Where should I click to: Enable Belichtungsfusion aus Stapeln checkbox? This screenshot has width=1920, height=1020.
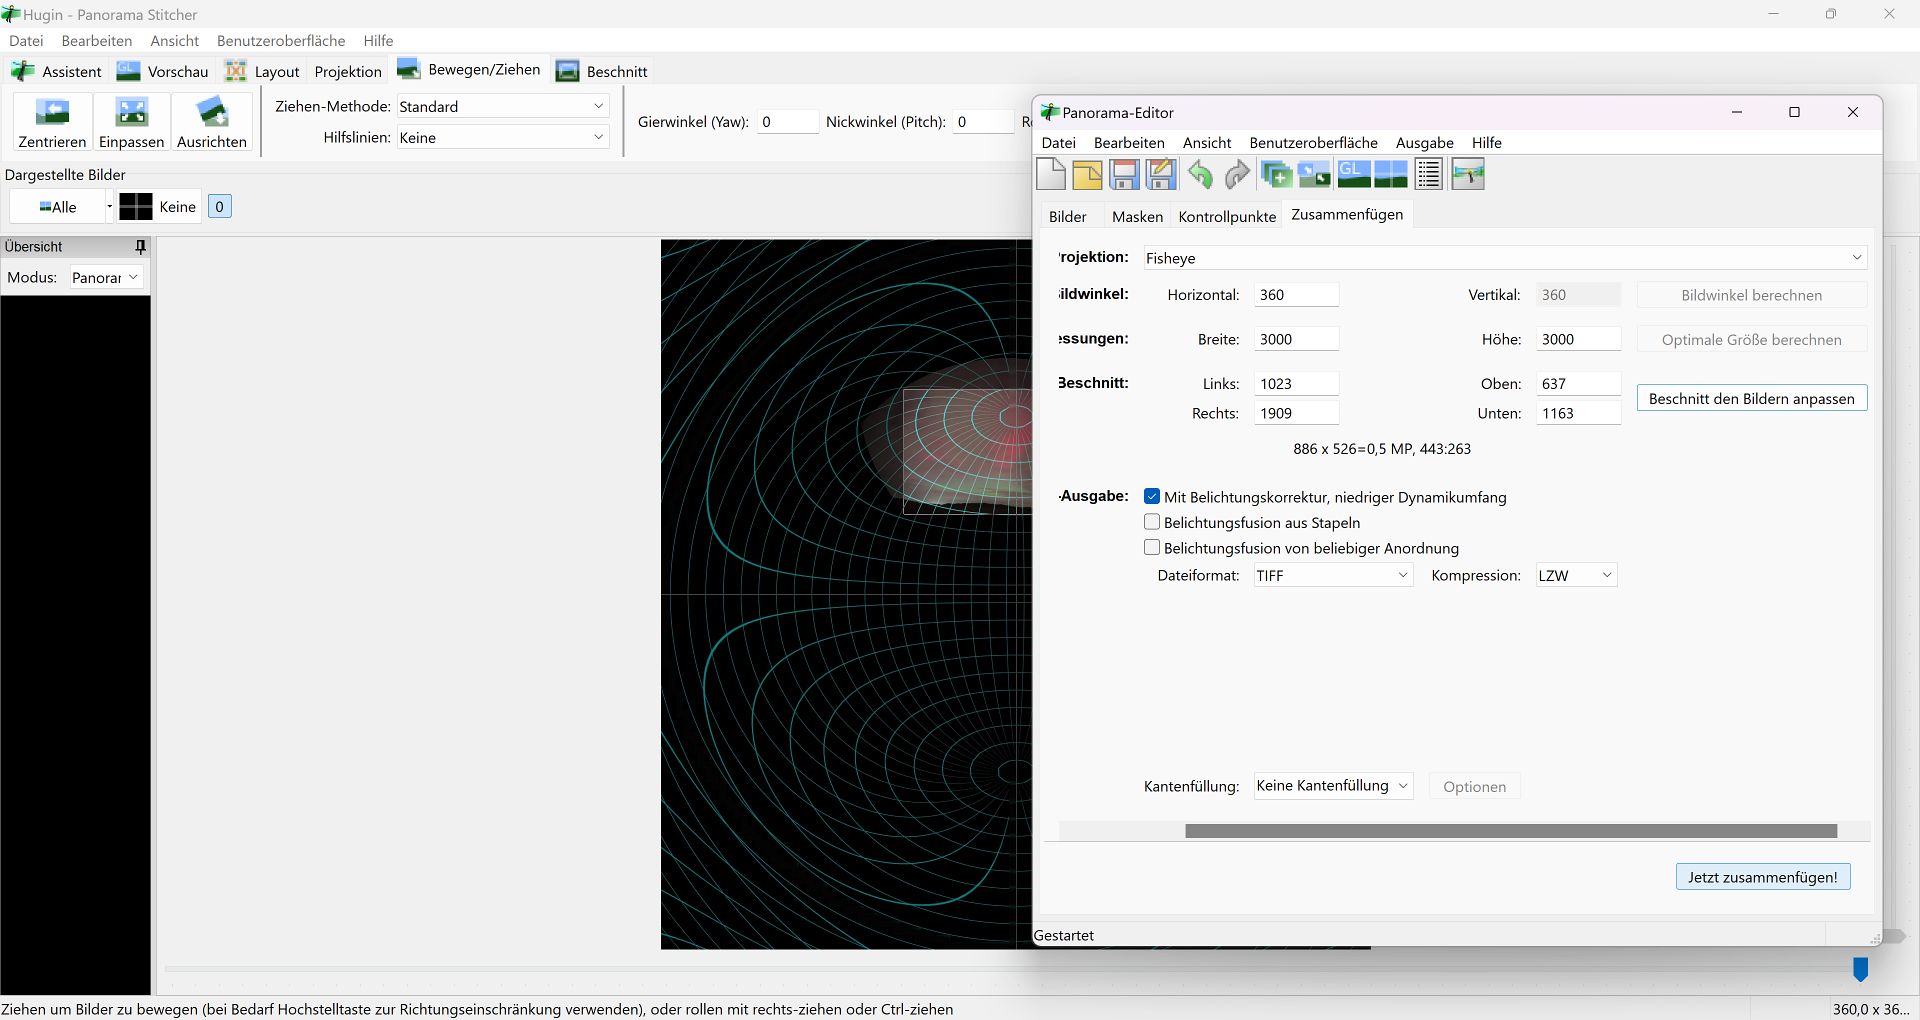(x=1152, y=522)
